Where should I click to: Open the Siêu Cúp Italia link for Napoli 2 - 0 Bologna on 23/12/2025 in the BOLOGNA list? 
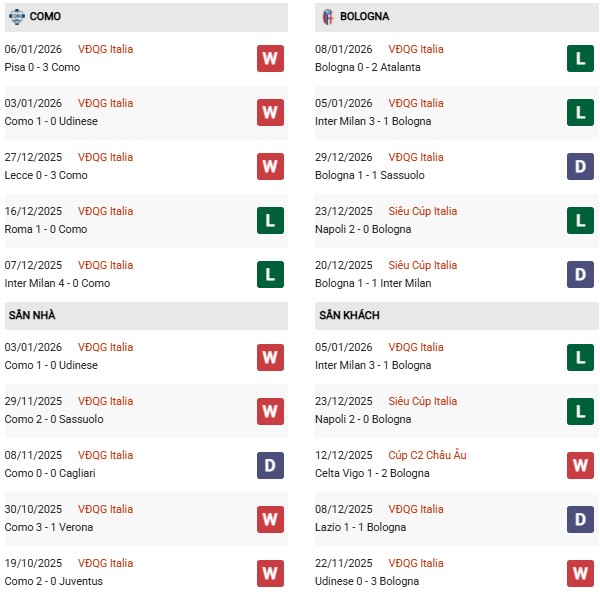[418, 211]
